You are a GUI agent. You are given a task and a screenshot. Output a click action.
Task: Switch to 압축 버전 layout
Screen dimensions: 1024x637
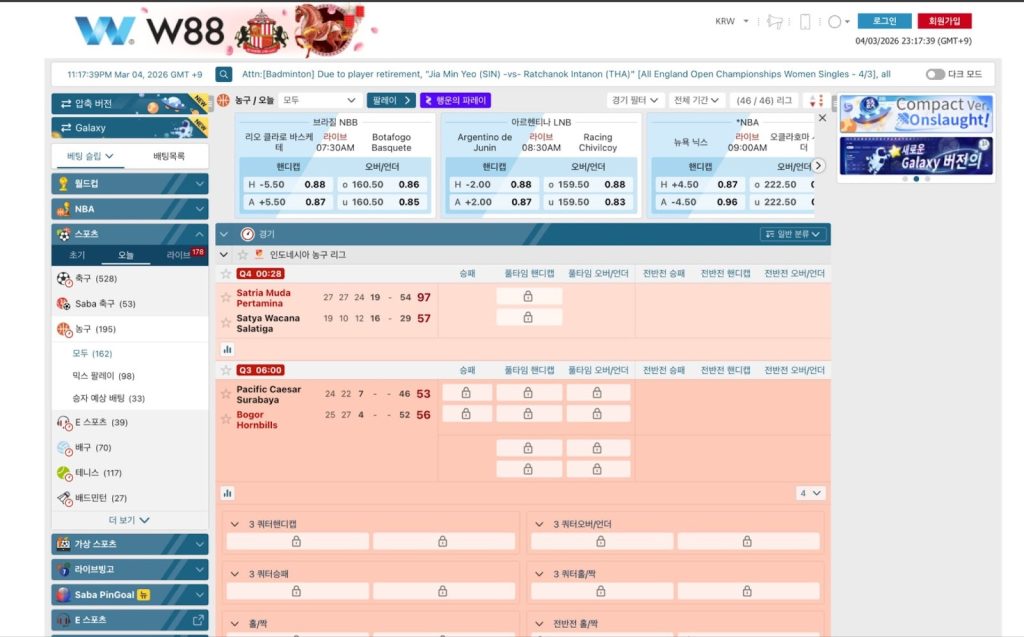coord(130,103)
